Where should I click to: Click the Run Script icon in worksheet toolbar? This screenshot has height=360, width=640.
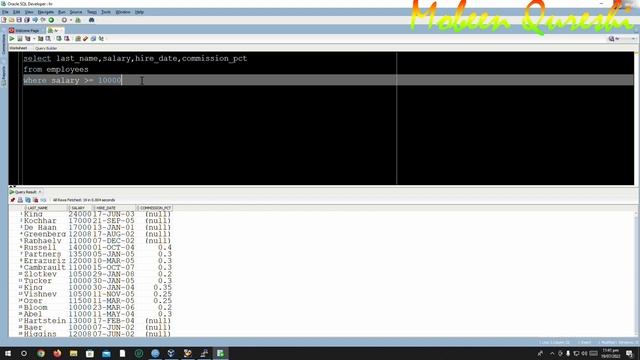pyautogui.click(x=20, y=39)
